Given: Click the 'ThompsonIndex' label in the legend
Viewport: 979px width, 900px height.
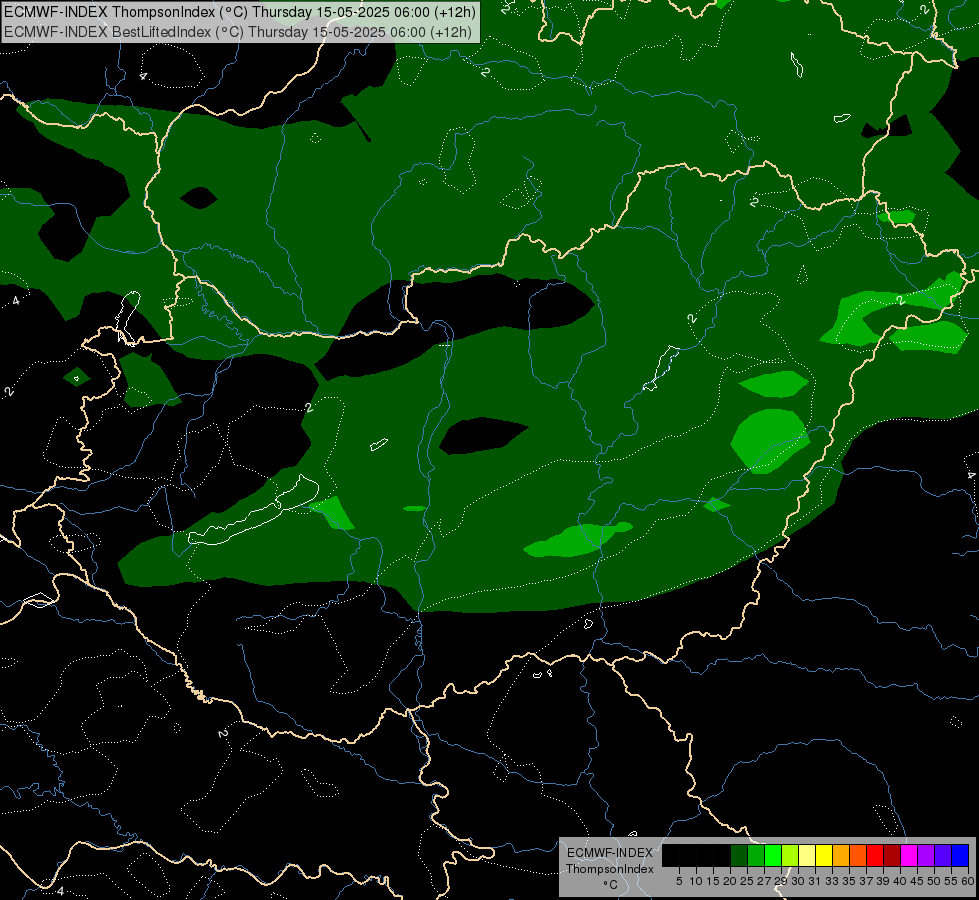Looking at the screenshot, I should pyautogui.click(x=610, y=869).
